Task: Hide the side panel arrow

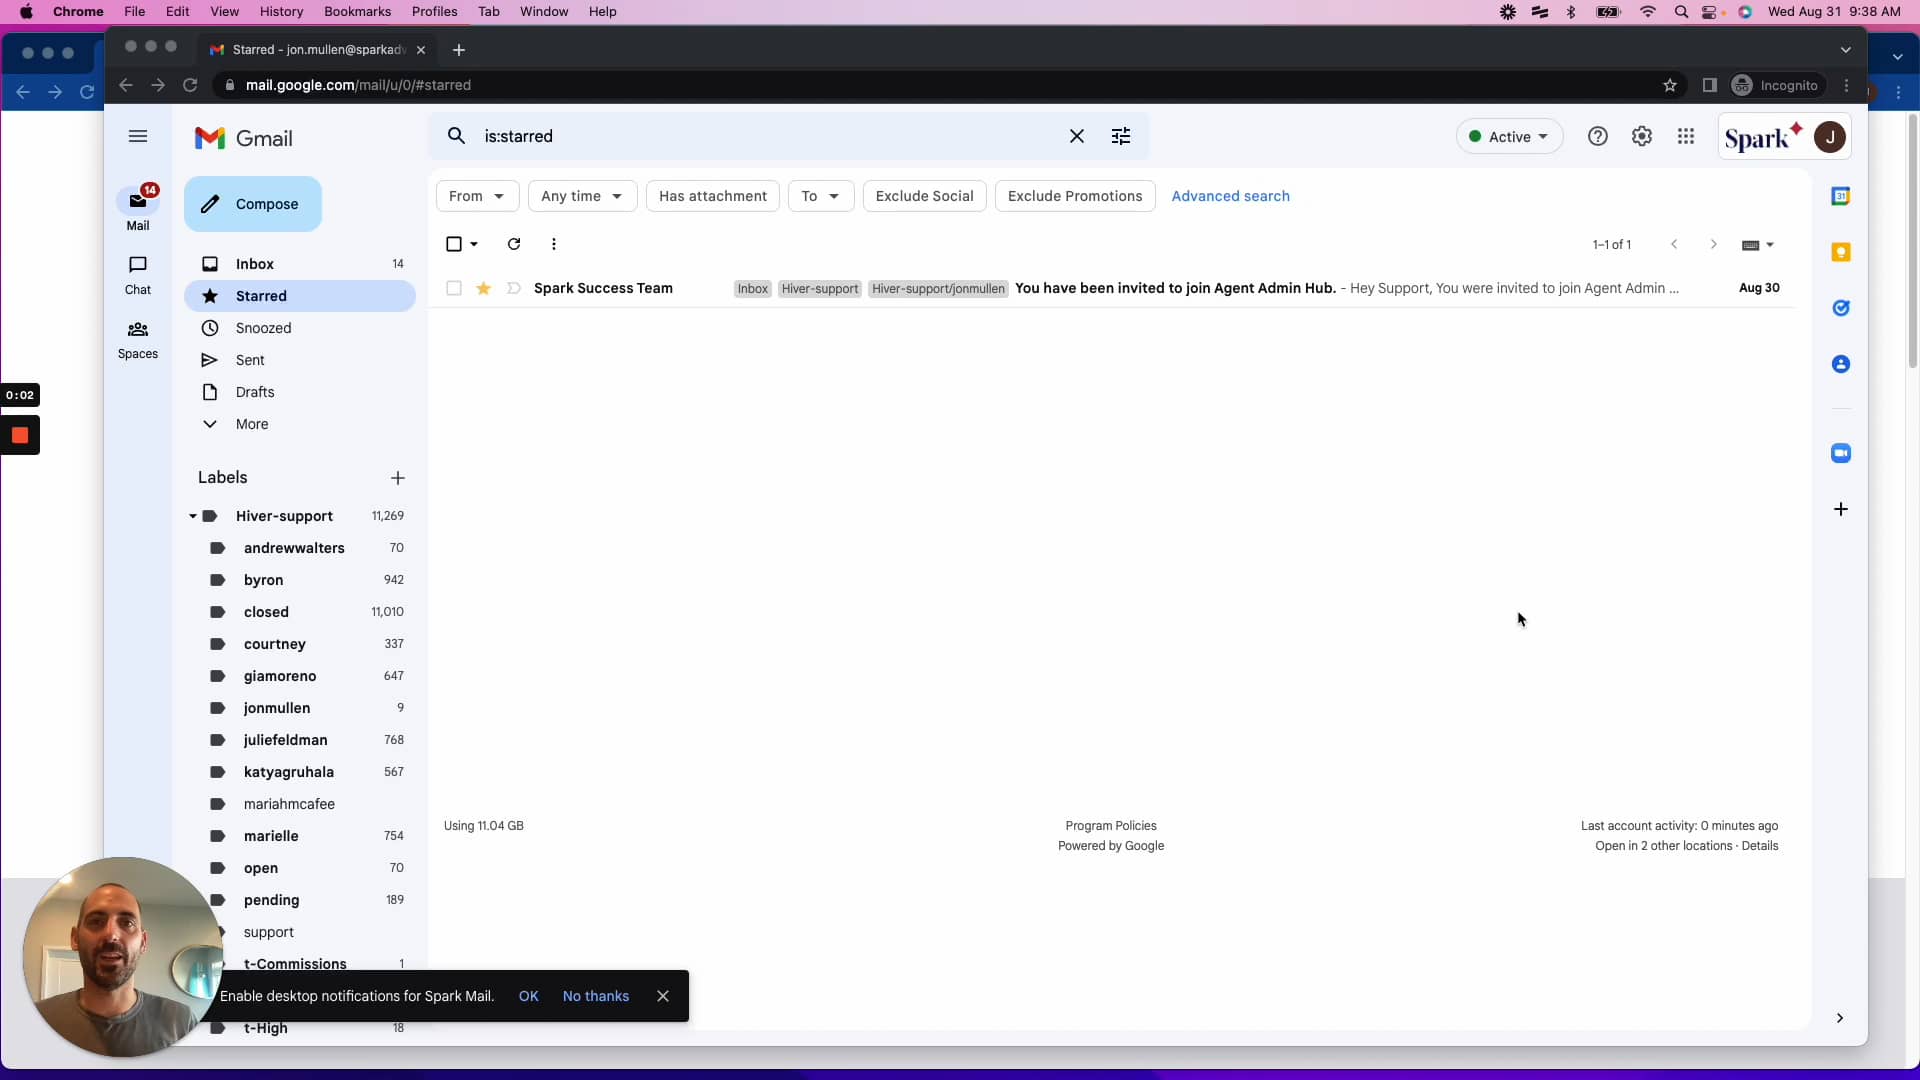Action: (1840, 1018)
